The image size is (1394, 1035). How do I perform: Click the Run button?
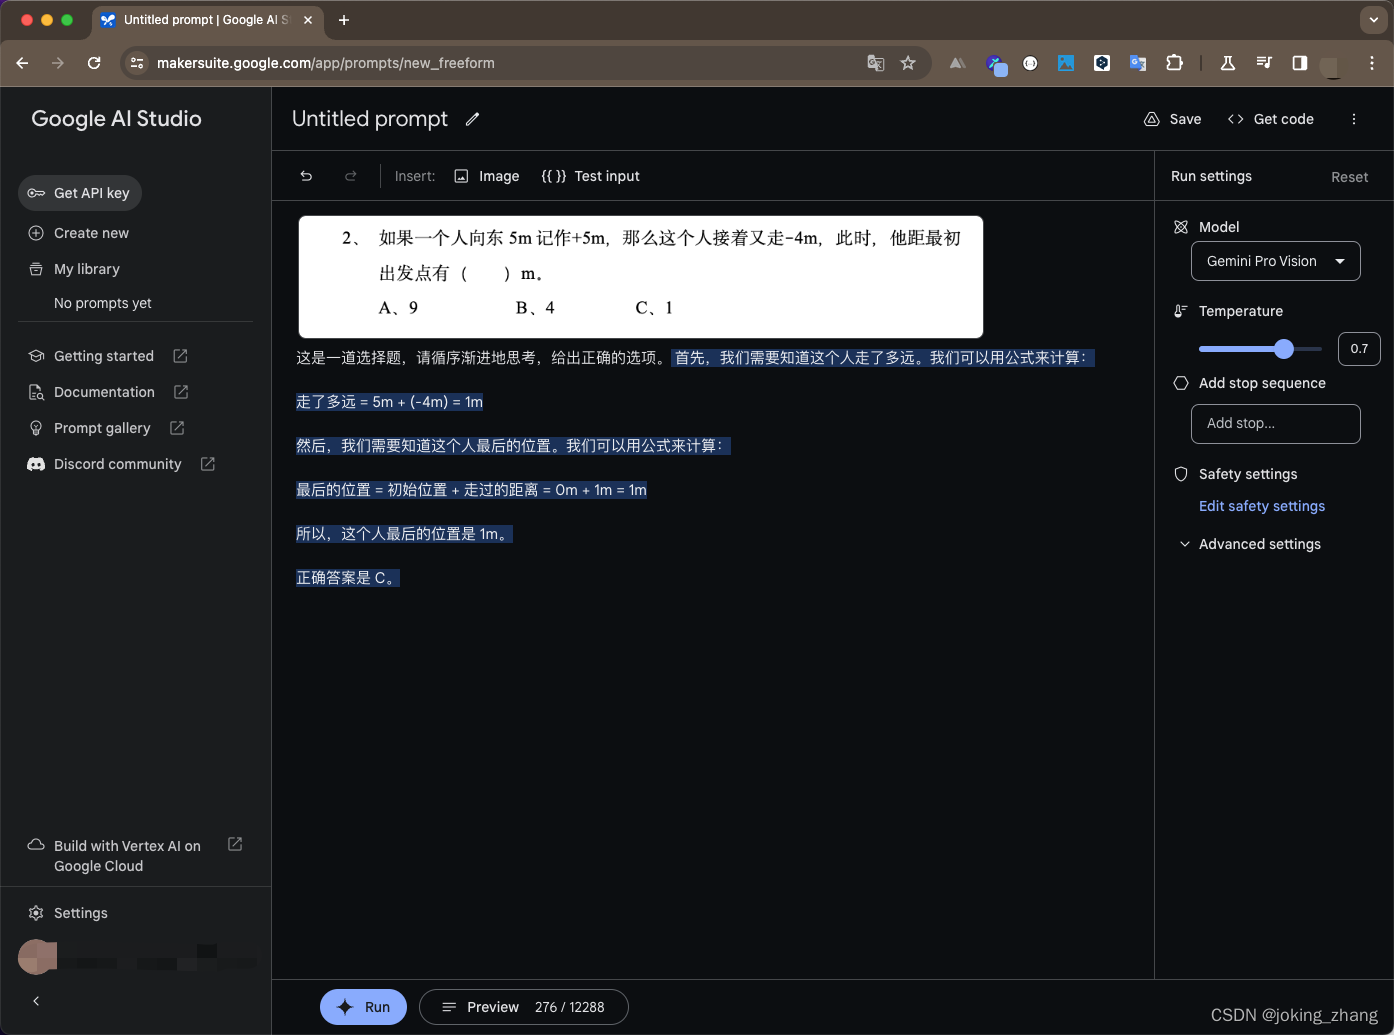363,1007
